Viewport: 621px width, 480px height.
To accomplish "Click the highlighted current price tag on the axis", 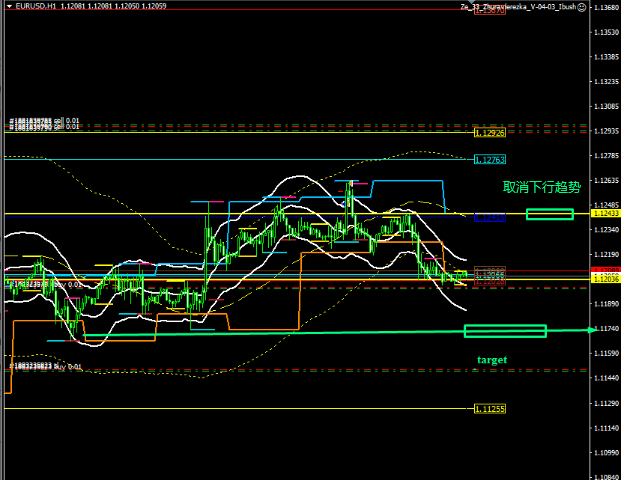I will (605, 274).
